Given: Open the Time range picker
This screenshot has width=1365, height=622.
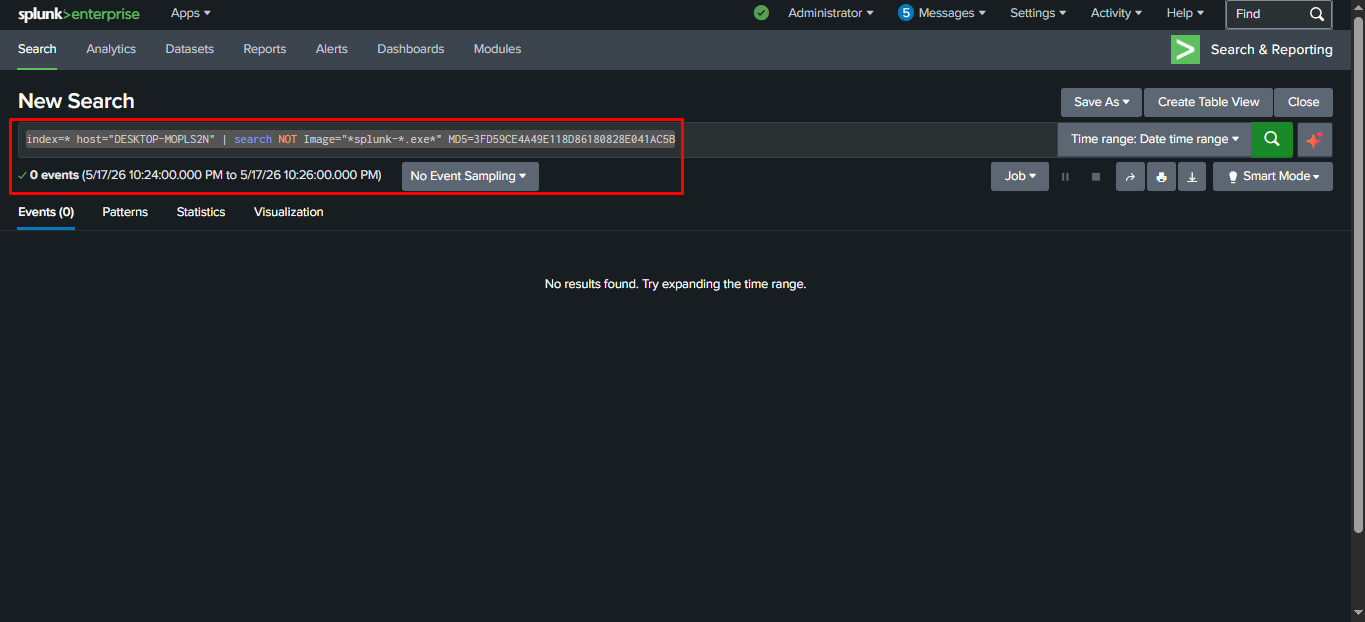Looking at the screenshot, I should point(1155,139).
